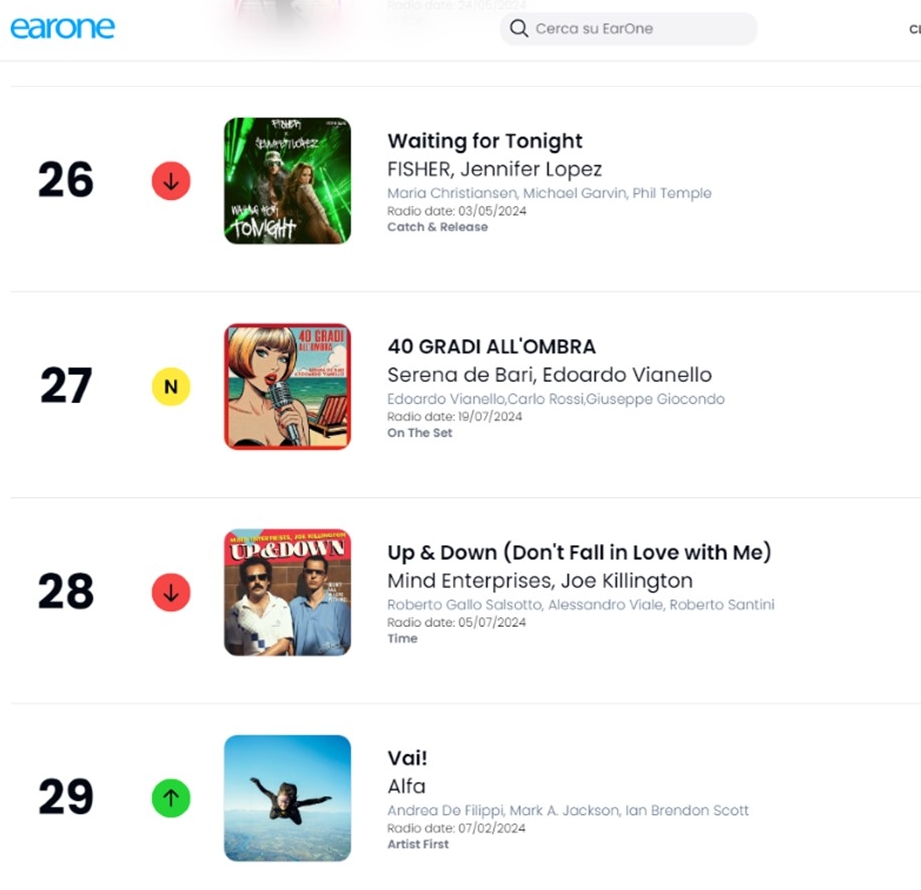Open the Waiting for Tonight song title
Viewport: 921px width, 890px height.
click(485, 141)
